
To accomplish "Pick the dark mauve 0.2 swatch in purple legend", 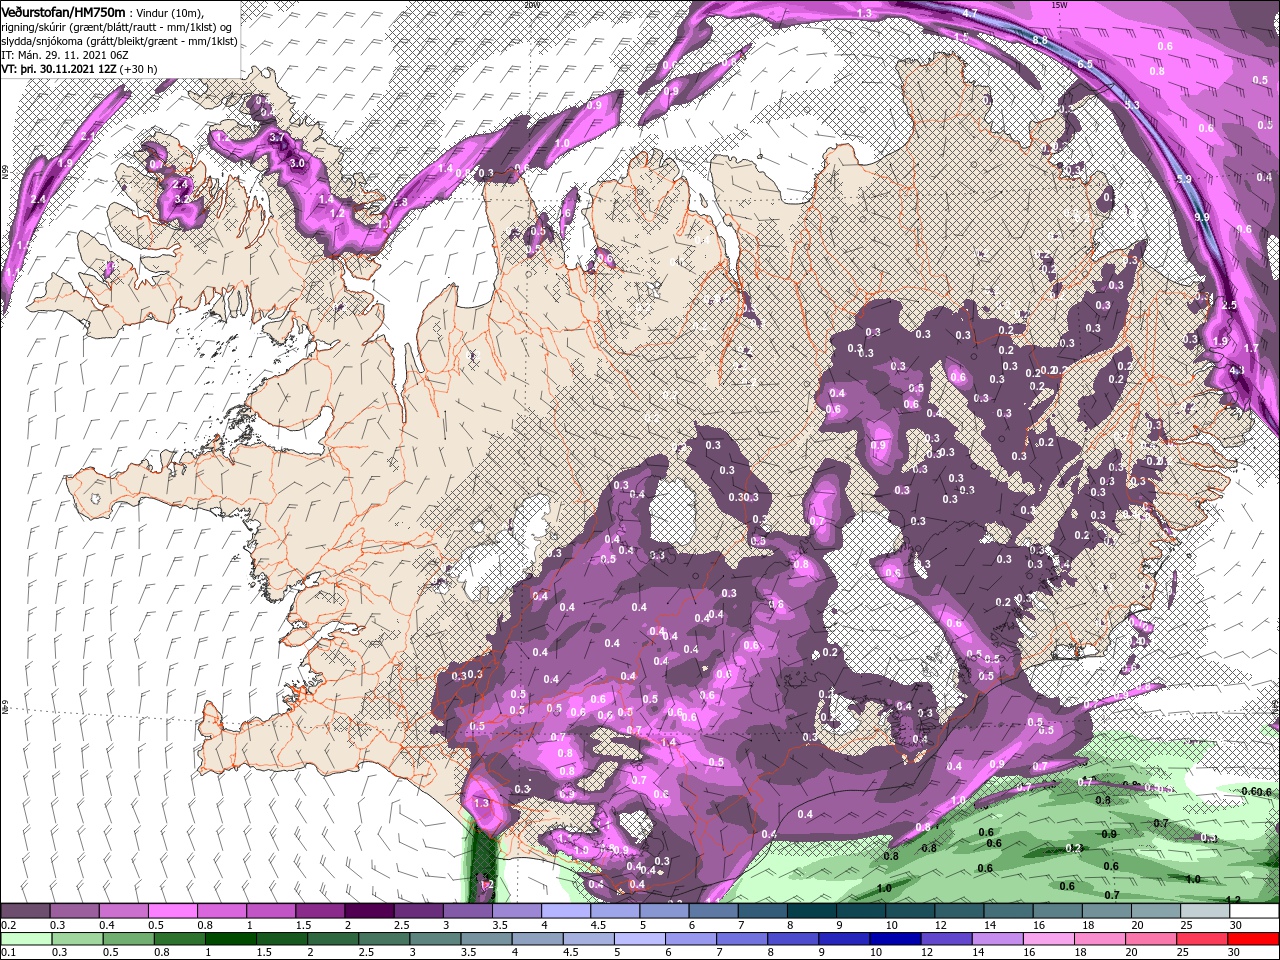I will point(25,911).
